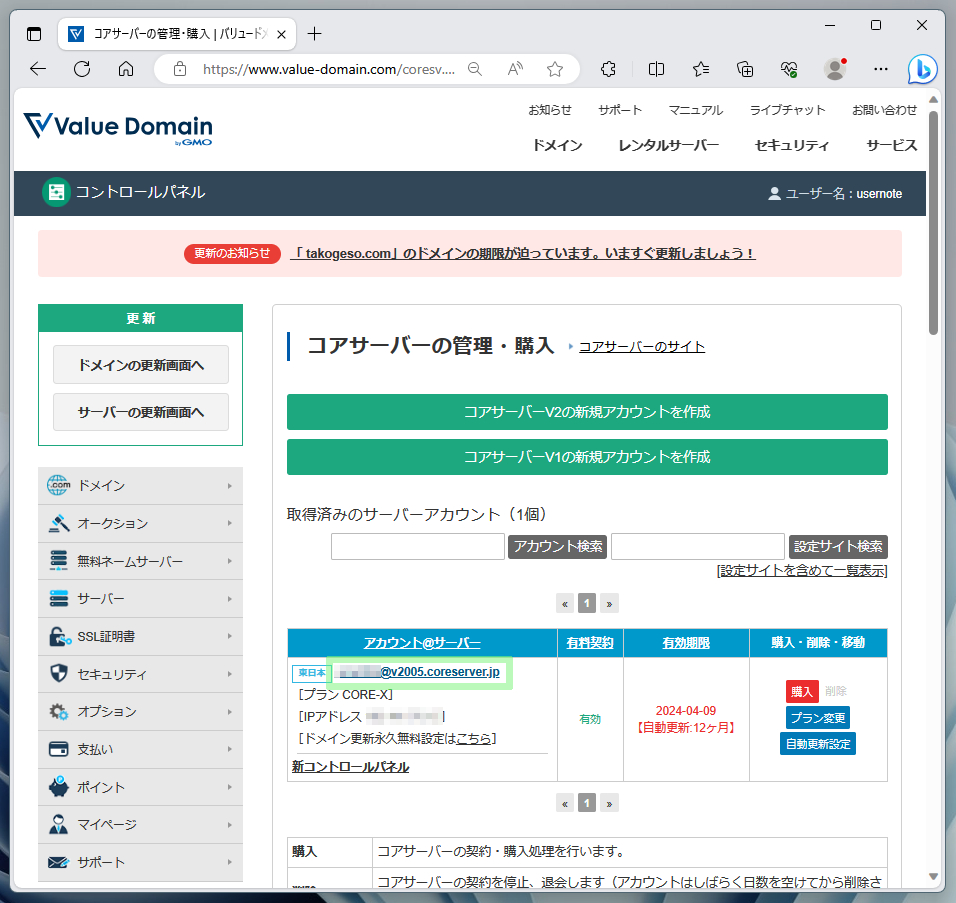This screenshot has height=903, width=956.
Task: Click the site search text field
Action: (x=697, y=546)
